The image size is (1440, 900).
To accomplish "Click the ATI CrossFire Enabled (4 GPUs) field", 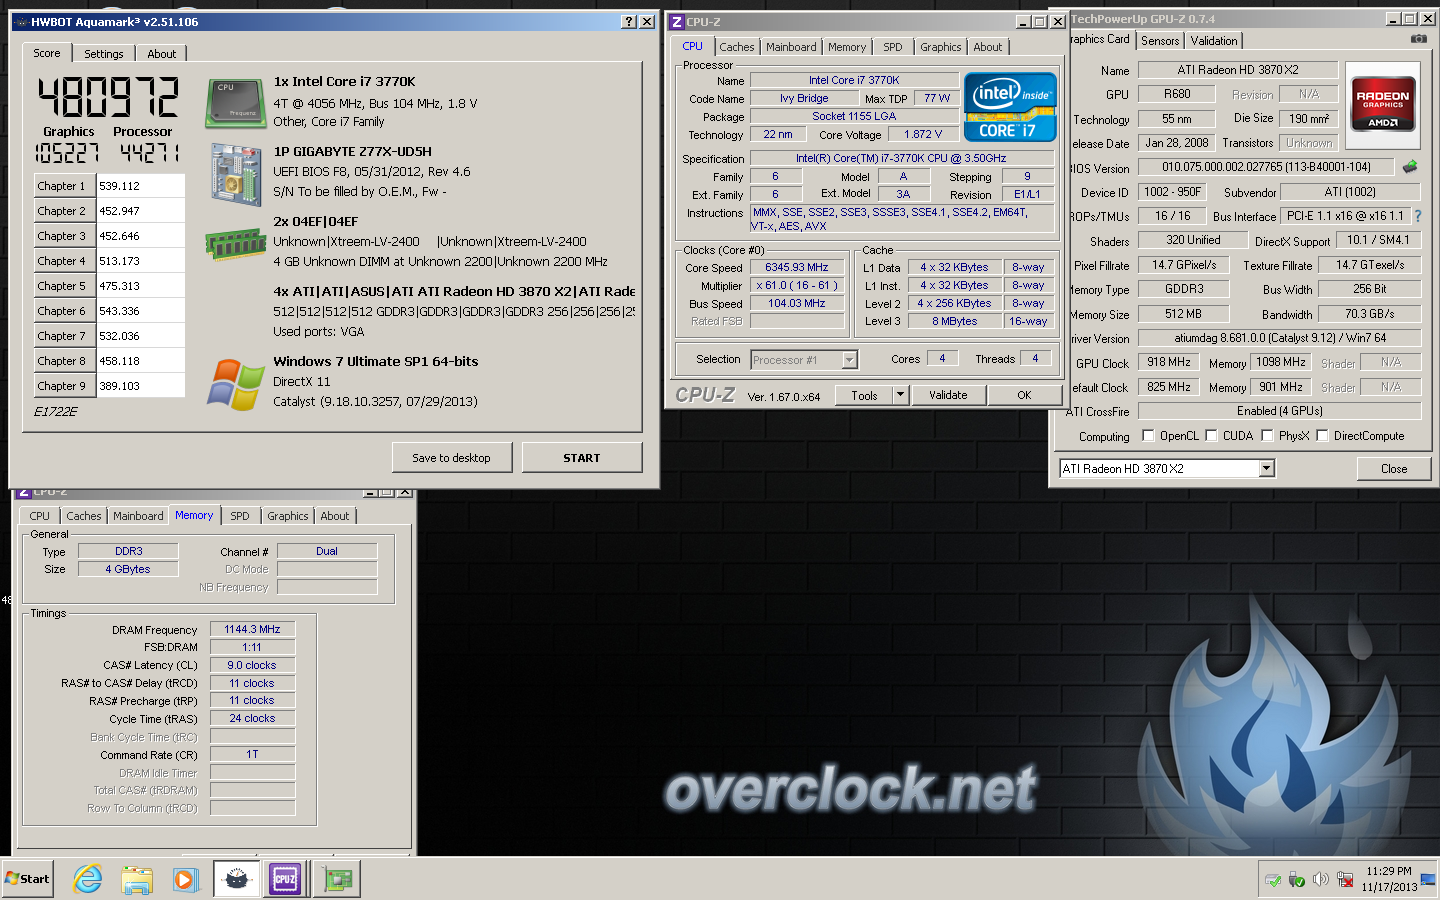I will pyautogui.click(x=1280, y=411).
